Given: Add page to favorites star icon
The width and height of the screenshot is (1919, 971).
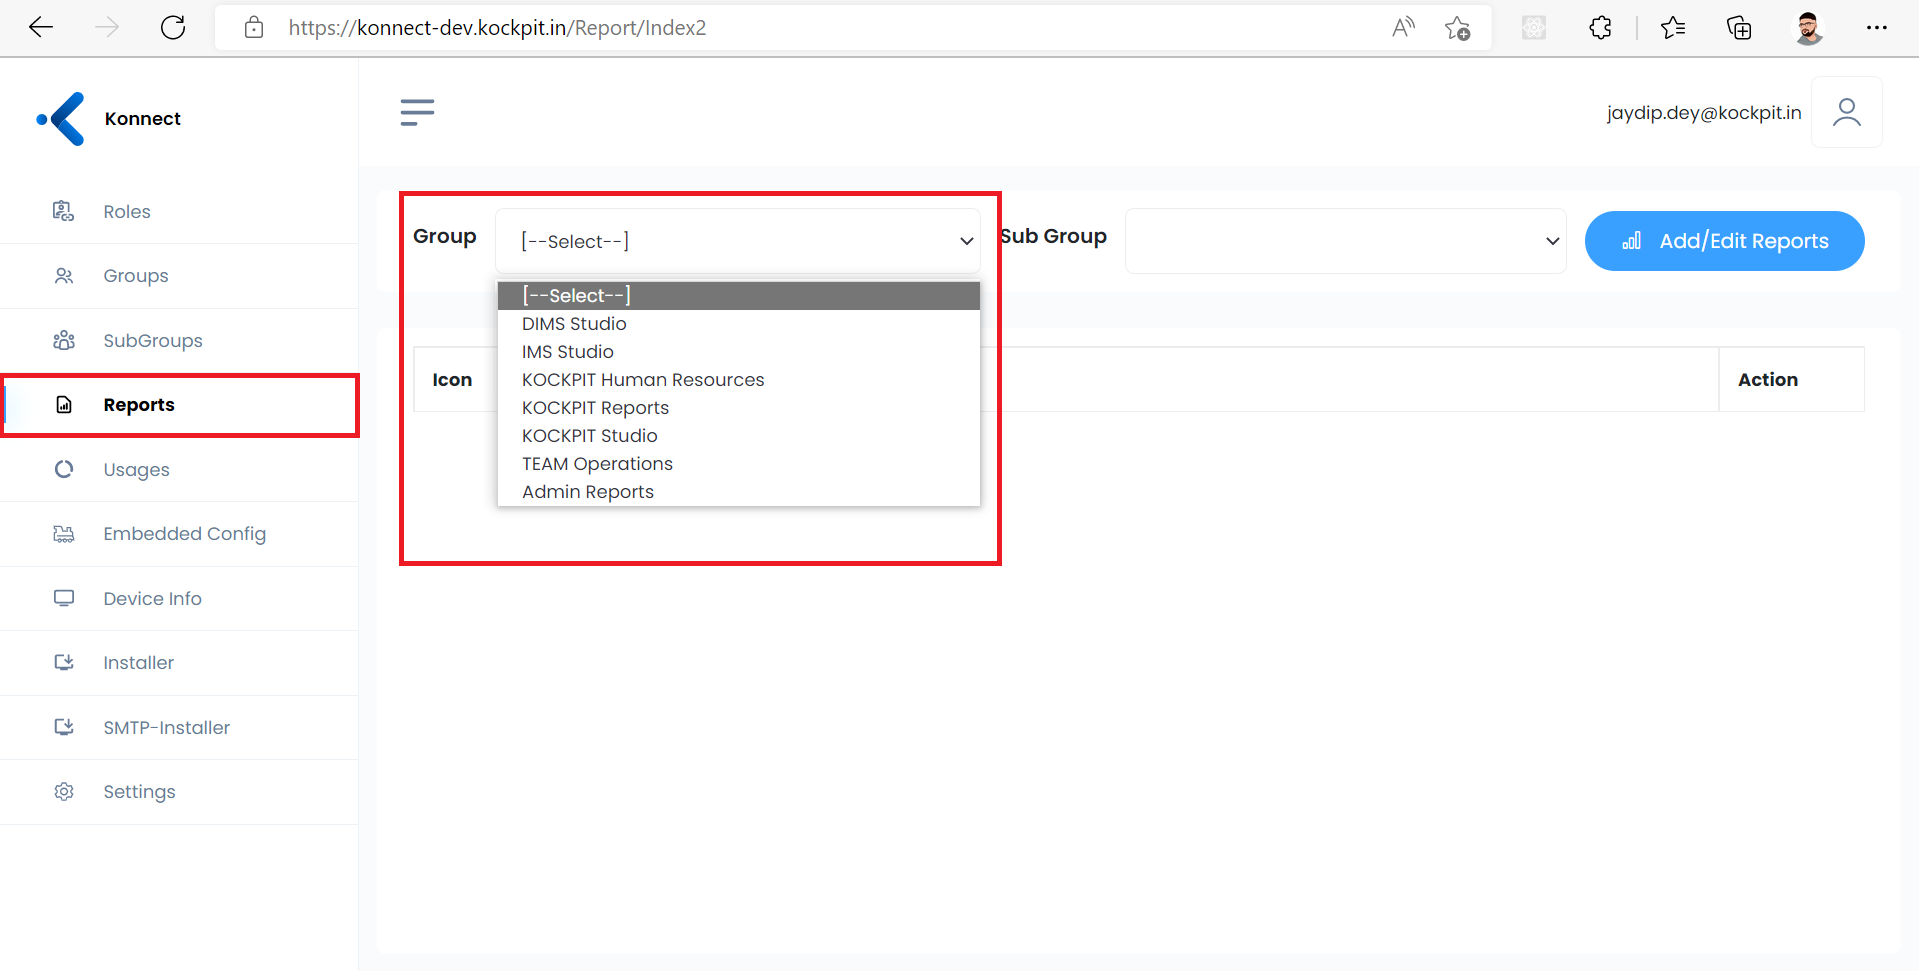Looking at the screenshot, I should click(1458, 28).
